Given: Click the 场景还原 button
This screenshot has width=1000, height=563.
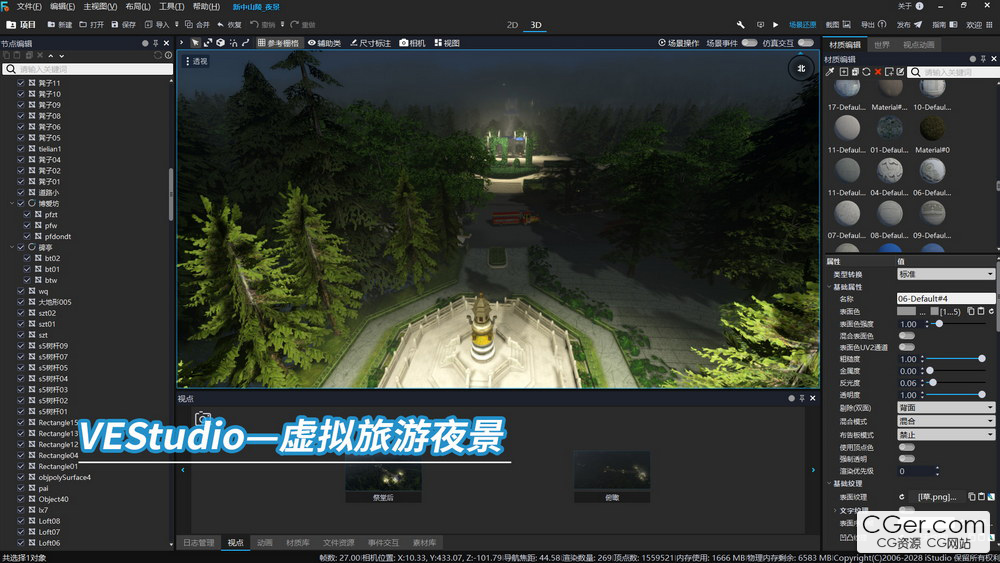Looking at the screenshot, I should (802, 25).
